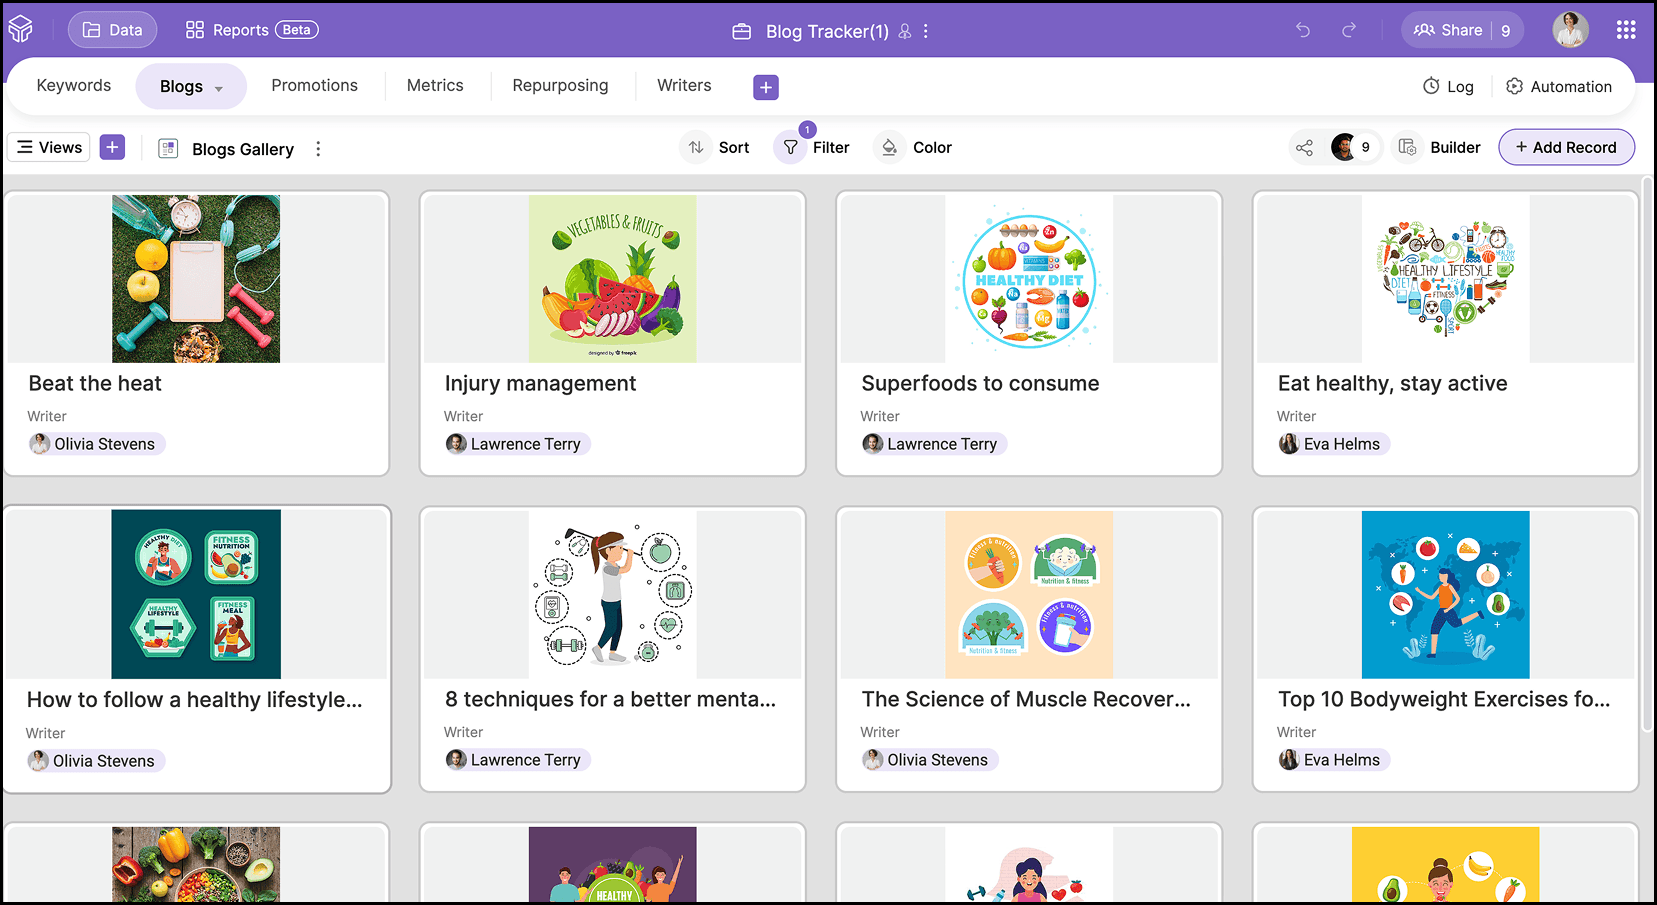Open the Color options
1657x905 pixels.
click(x=914, y=148)
